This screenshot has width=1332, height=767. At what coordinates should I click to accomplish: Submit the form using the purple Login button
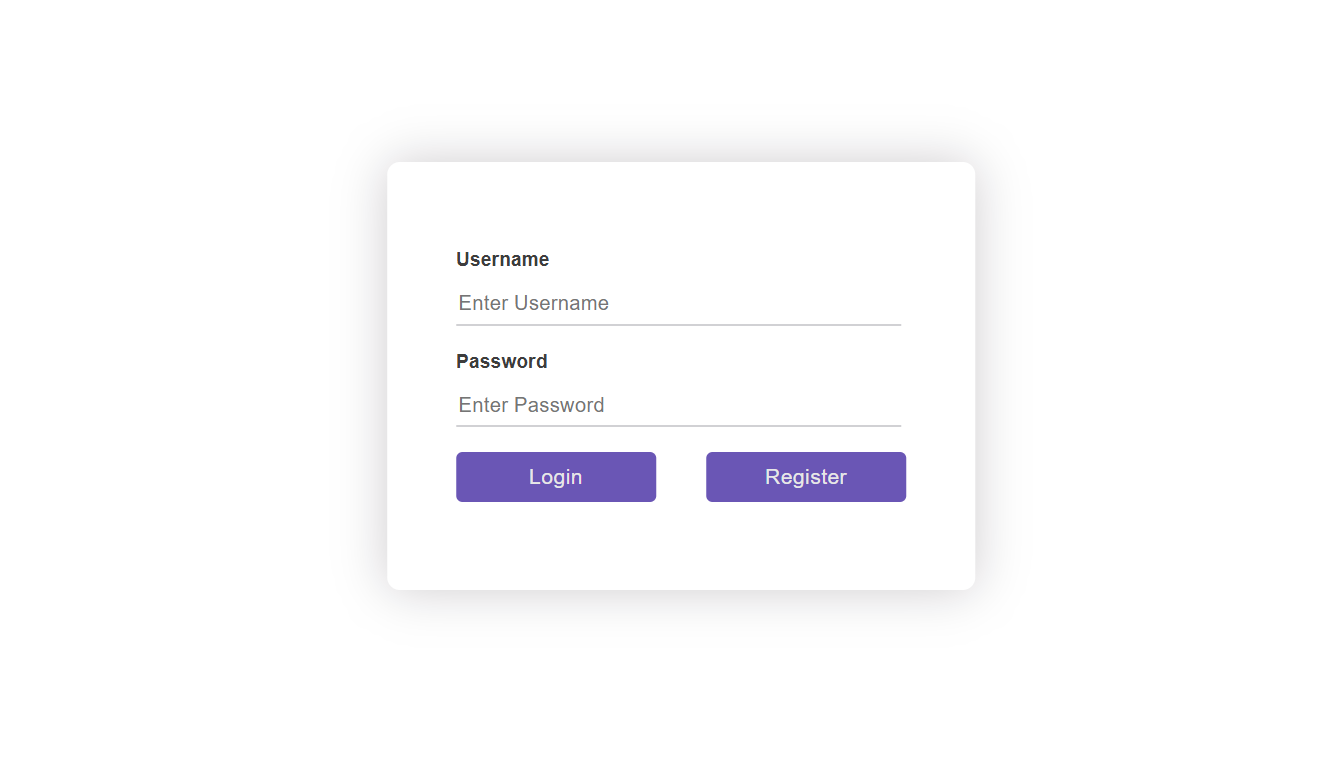[x=556, y=477]
